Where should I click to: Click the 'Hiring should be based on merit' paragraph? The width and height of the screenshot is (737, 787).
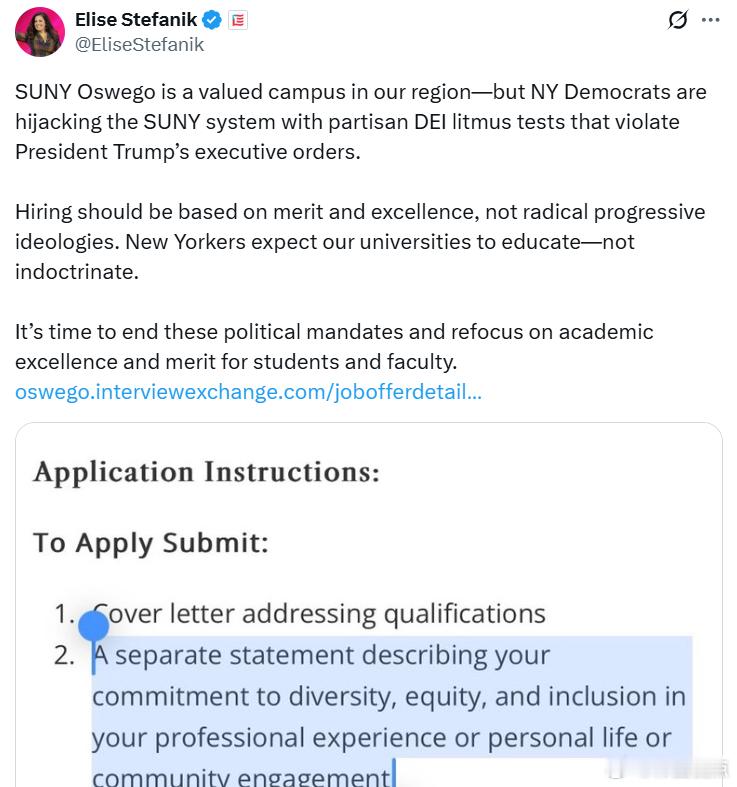point(360,242)
